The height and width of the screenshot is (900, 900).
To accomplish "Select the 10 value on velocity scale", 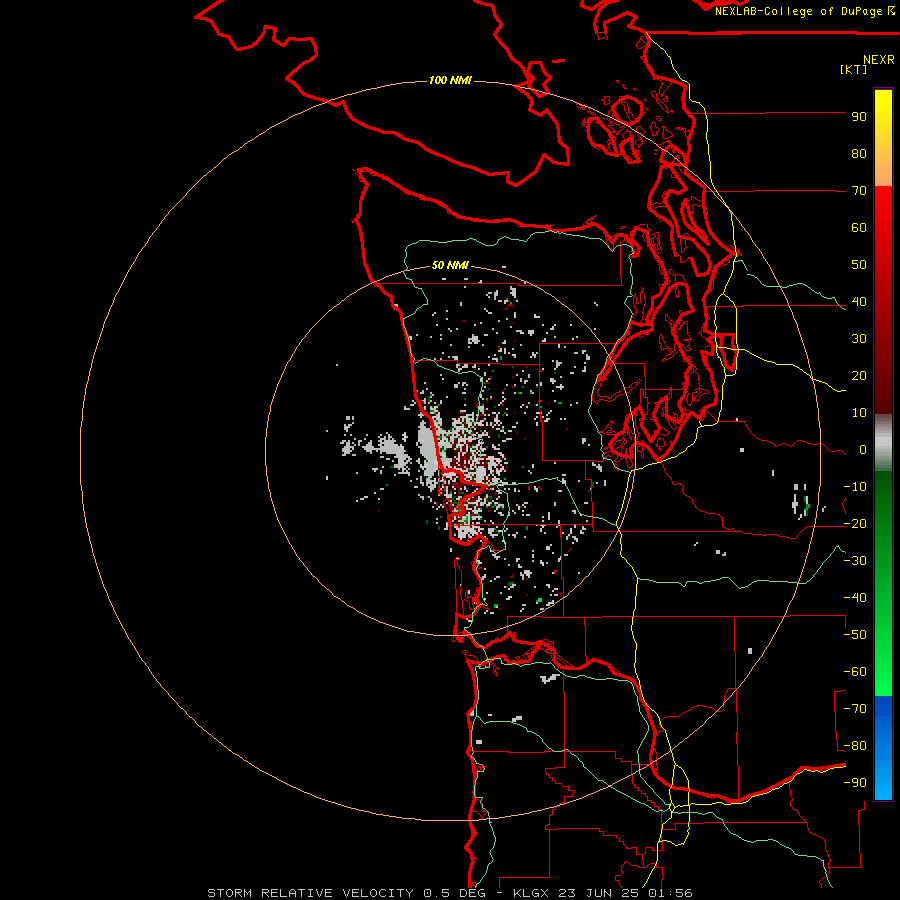I will pos(859,413).
